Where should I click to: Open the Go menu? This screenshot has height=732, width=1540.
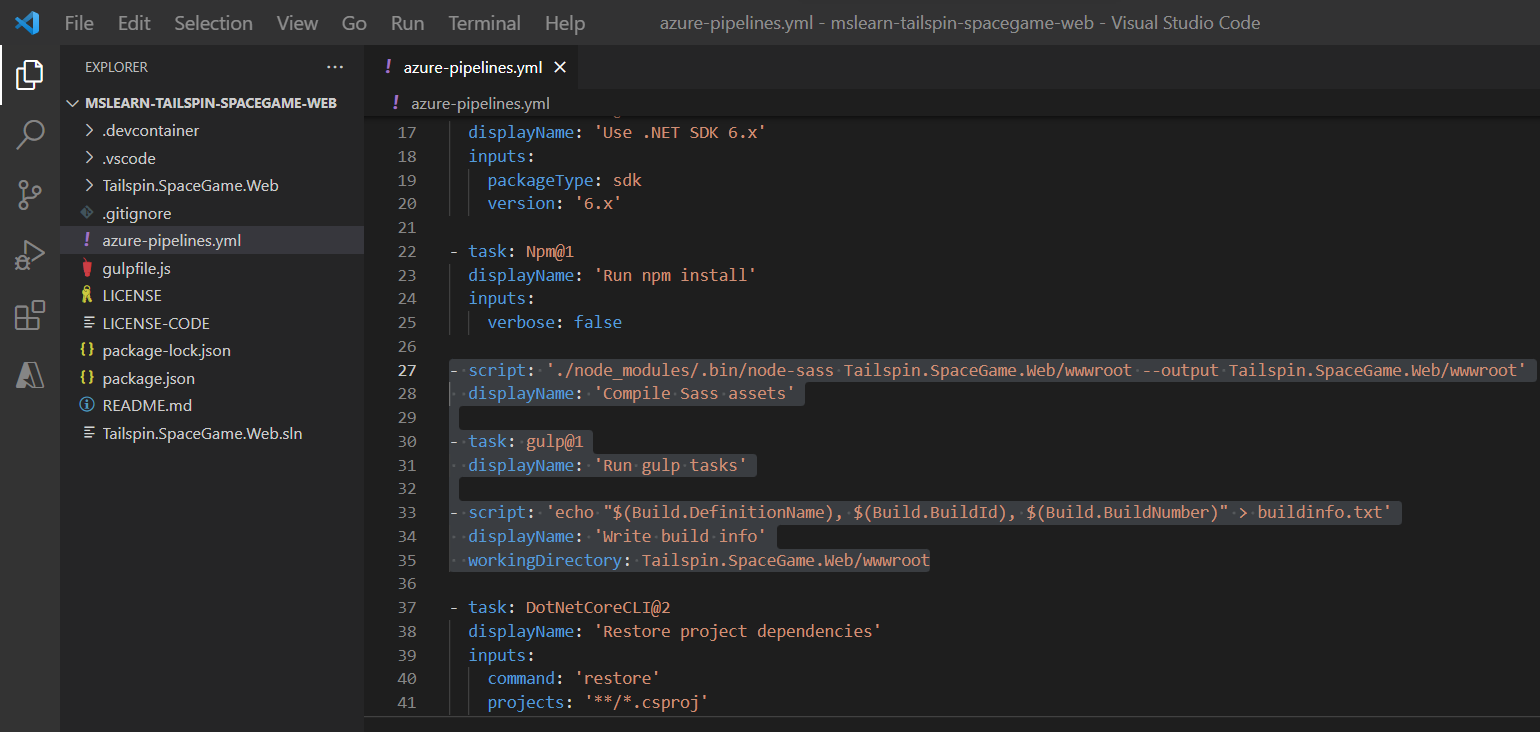(x=354, y=23)
